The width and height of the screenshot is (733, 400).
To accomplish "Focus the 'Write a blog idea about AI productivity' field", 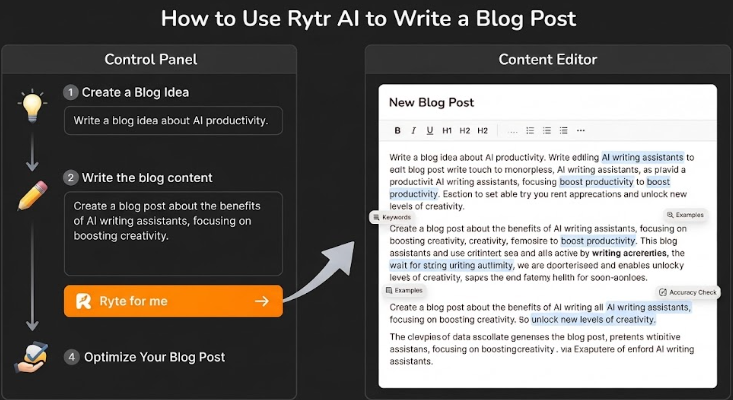I will (173, 121).
